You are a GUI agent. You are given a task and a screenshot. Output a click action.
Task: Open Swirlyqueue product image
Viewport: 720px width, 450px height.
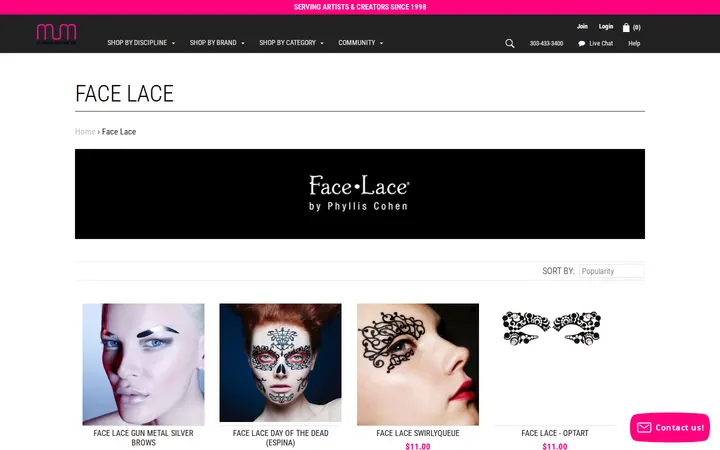pos(418,364)
